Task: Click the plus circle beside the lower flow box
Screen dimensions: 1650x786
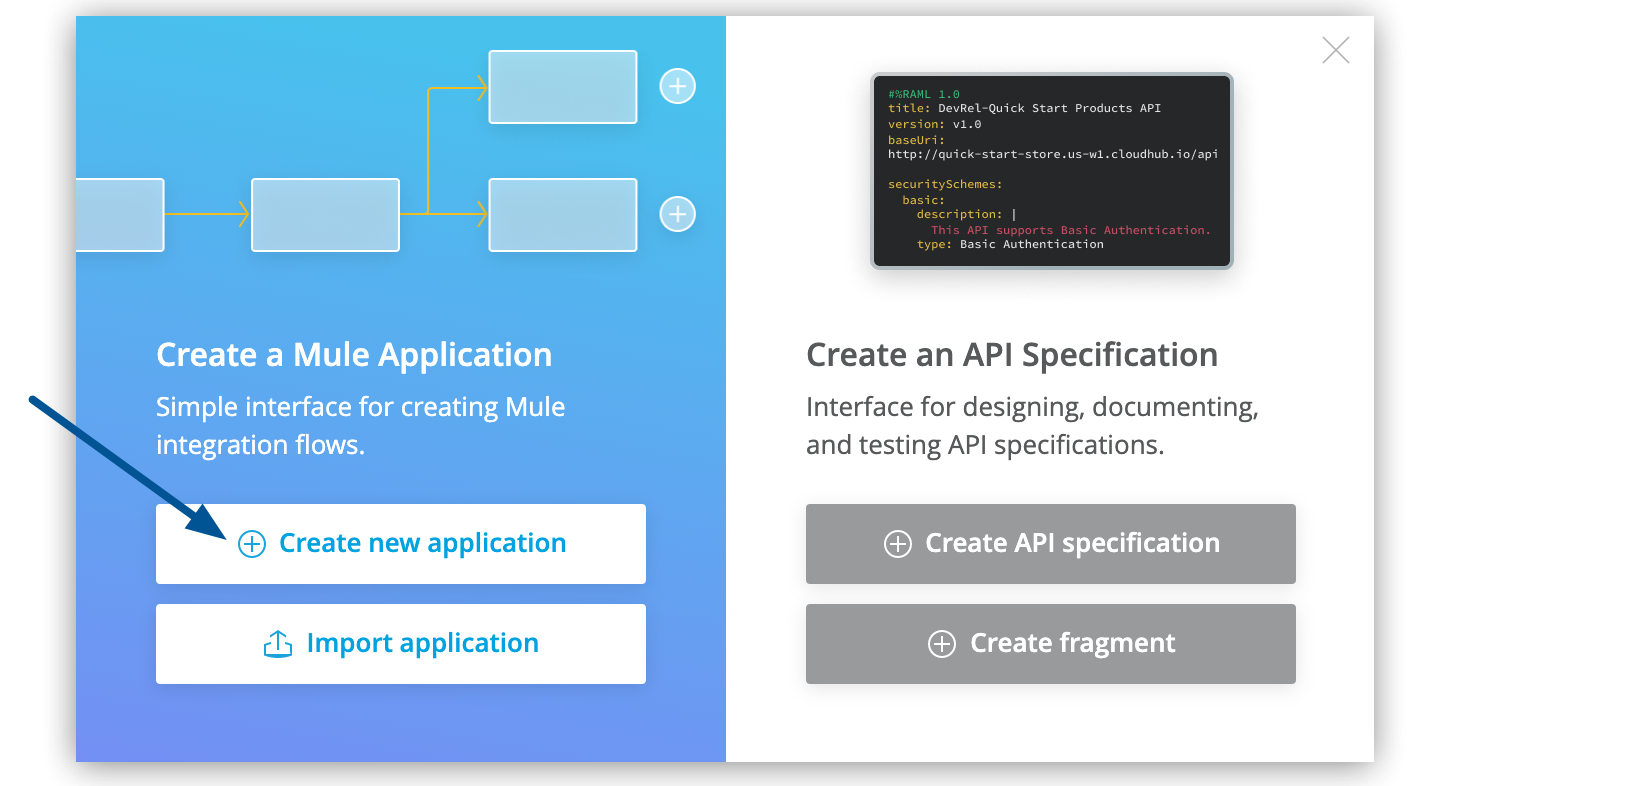Action: (x=678, y=214)
